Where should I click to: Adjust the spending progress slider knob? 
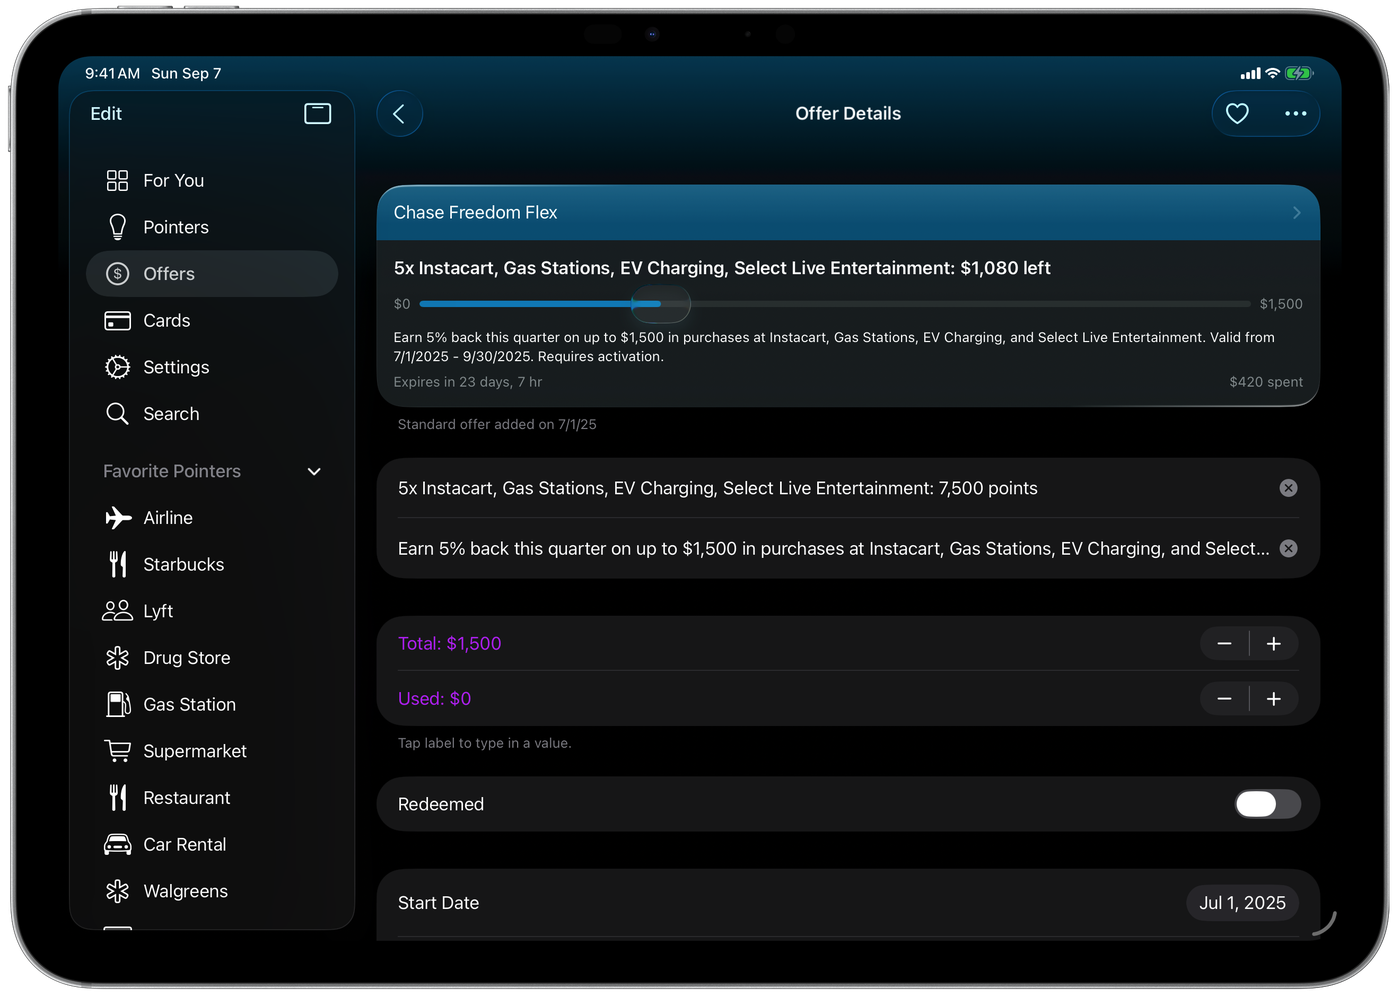point(660,304)
